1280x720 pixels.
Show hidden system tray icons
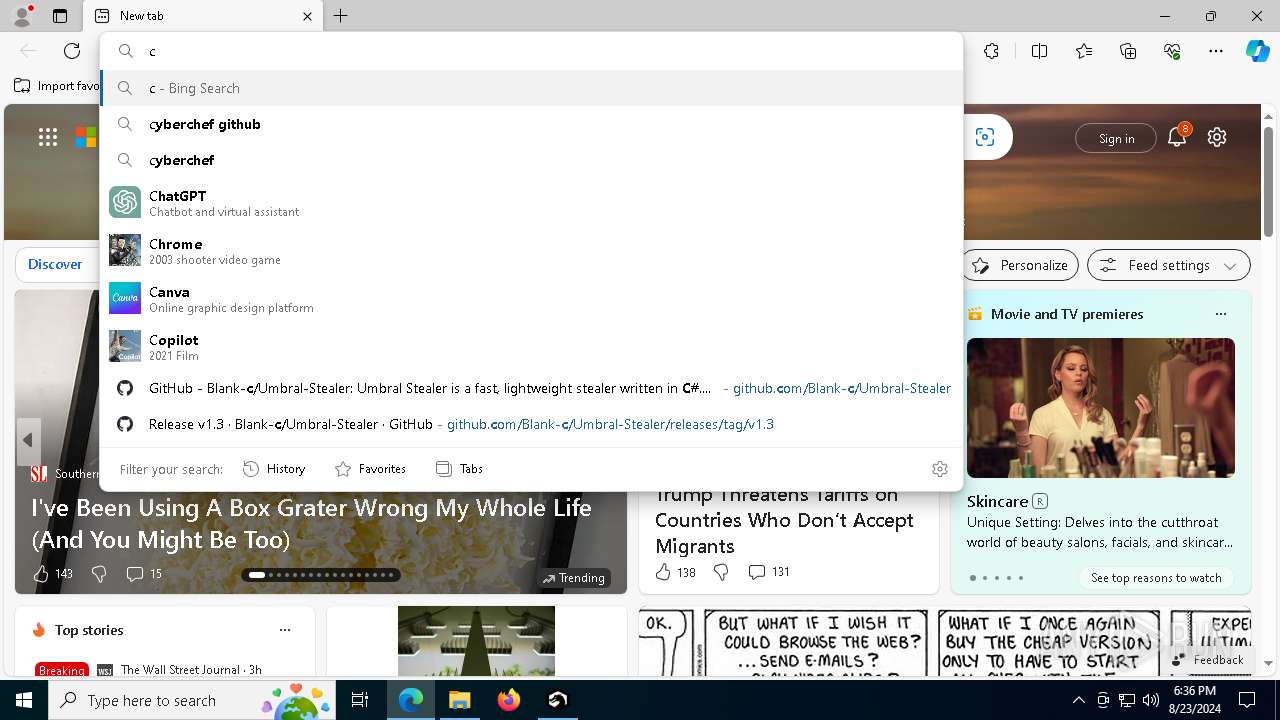pos(1078,700)
